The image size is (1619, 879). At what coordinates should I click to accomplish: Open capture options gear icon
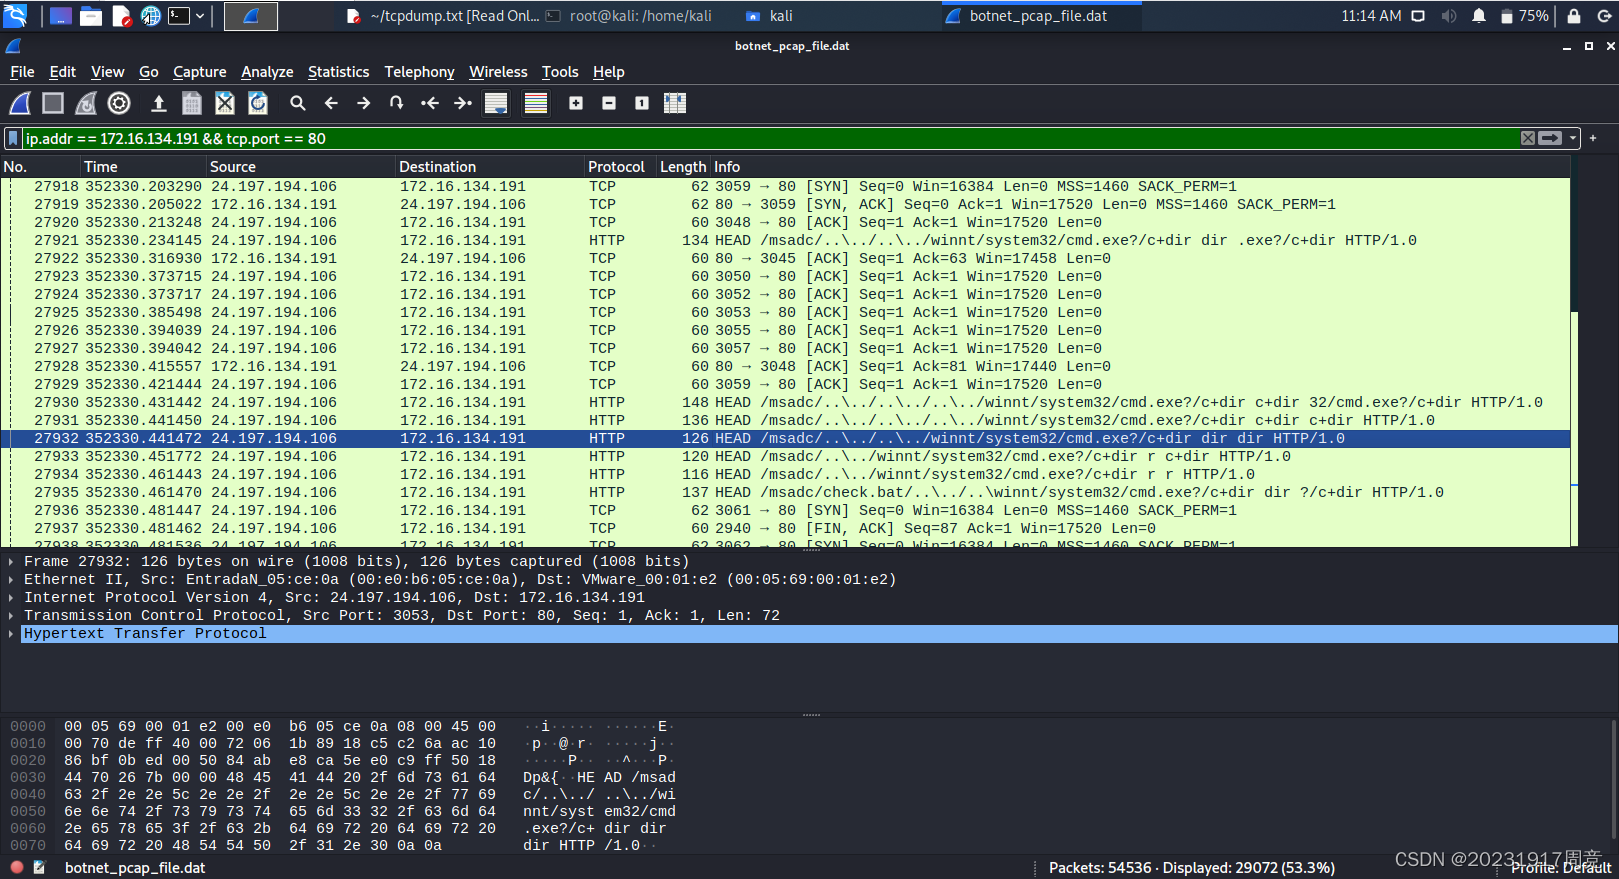[119, 103]
